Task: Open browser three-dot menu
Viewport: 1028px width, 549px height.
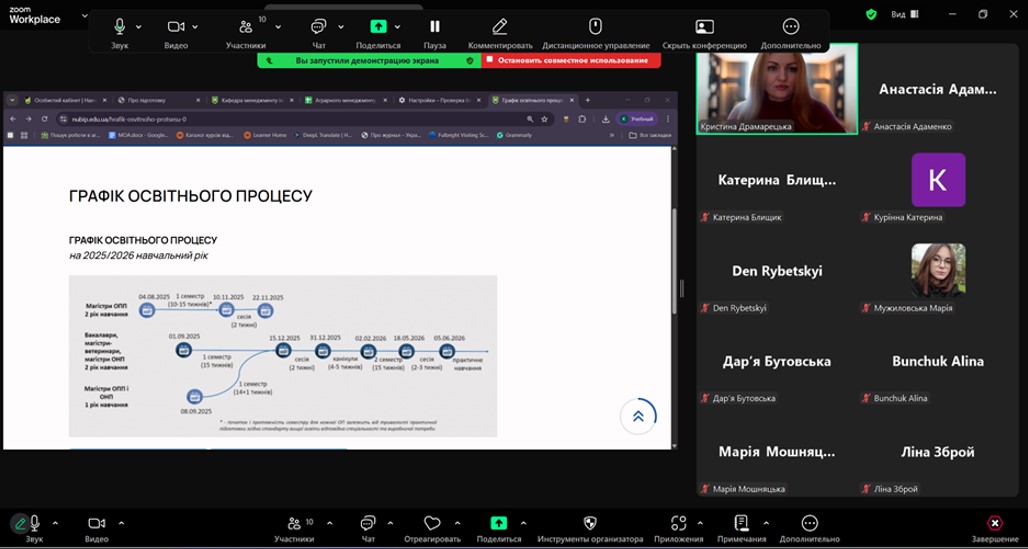Action: click(668, 119)
